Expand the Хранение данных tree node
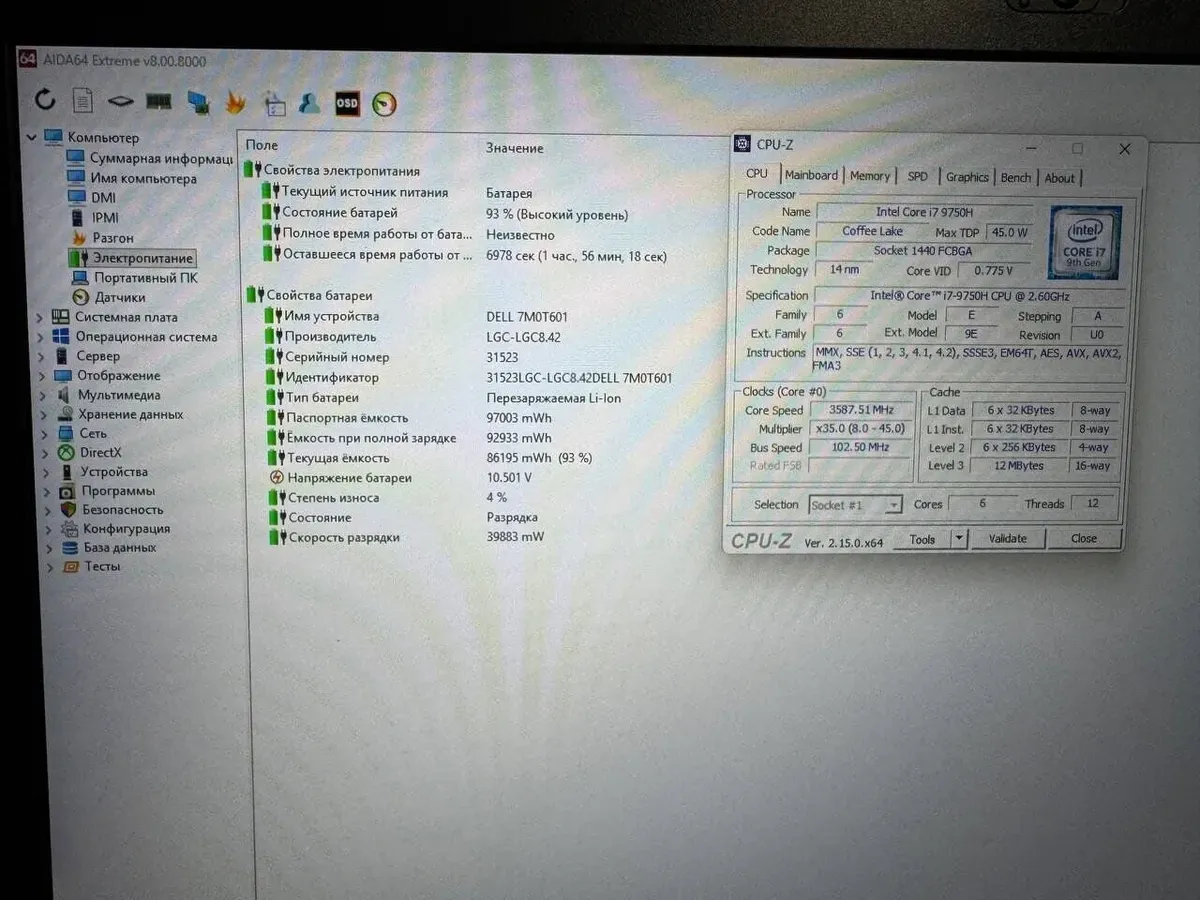 point(40,415)
